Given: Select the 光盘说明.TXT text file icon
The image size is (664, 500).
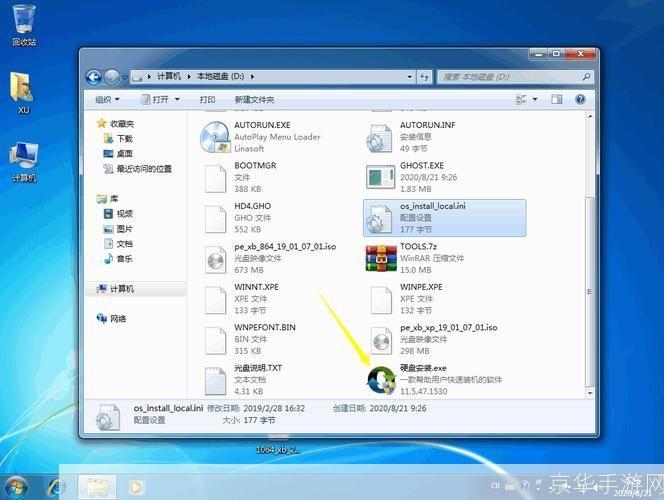Looking at the screenshot, I should 215,380.
